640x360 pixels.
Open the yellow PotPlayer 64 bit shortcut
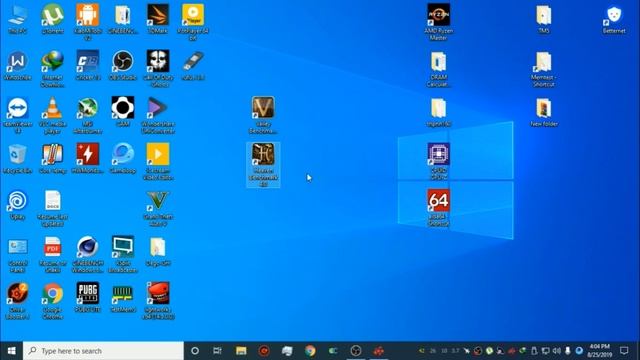[193, 22]
